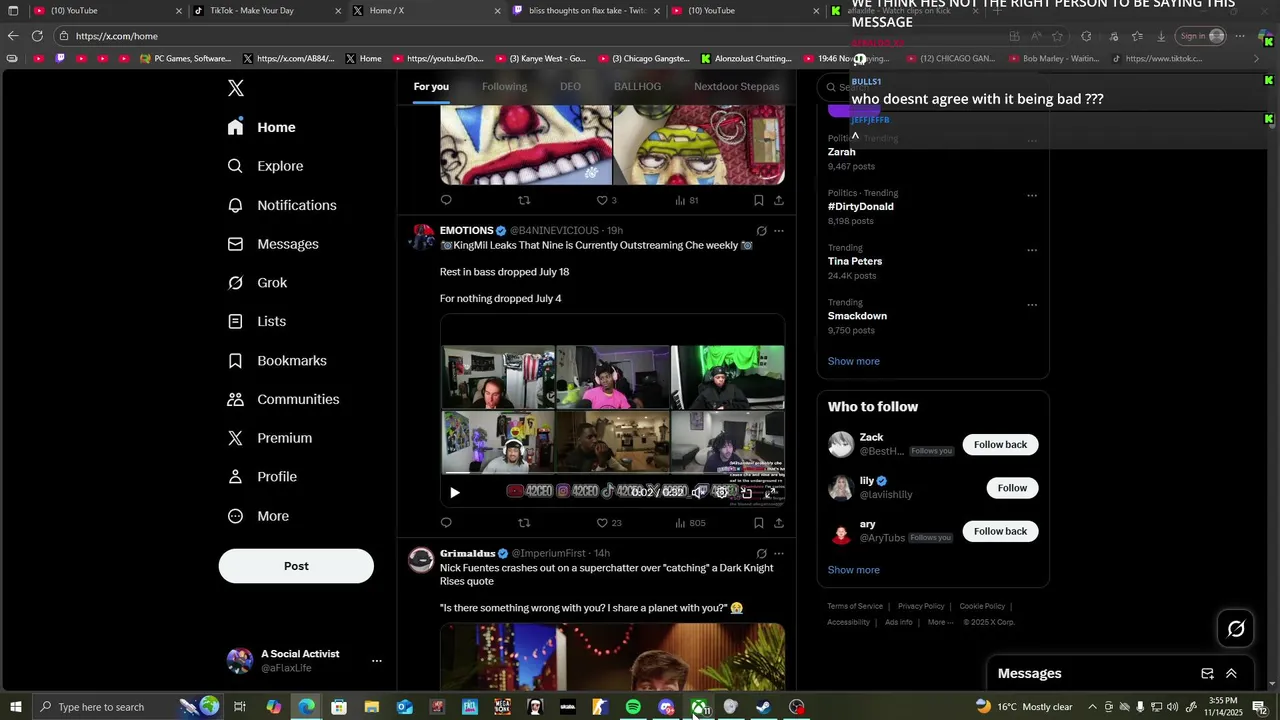Reply to the EMOTIONS post
The height and width of the screenshot is (720, 1280).
[x=446, y=522]
